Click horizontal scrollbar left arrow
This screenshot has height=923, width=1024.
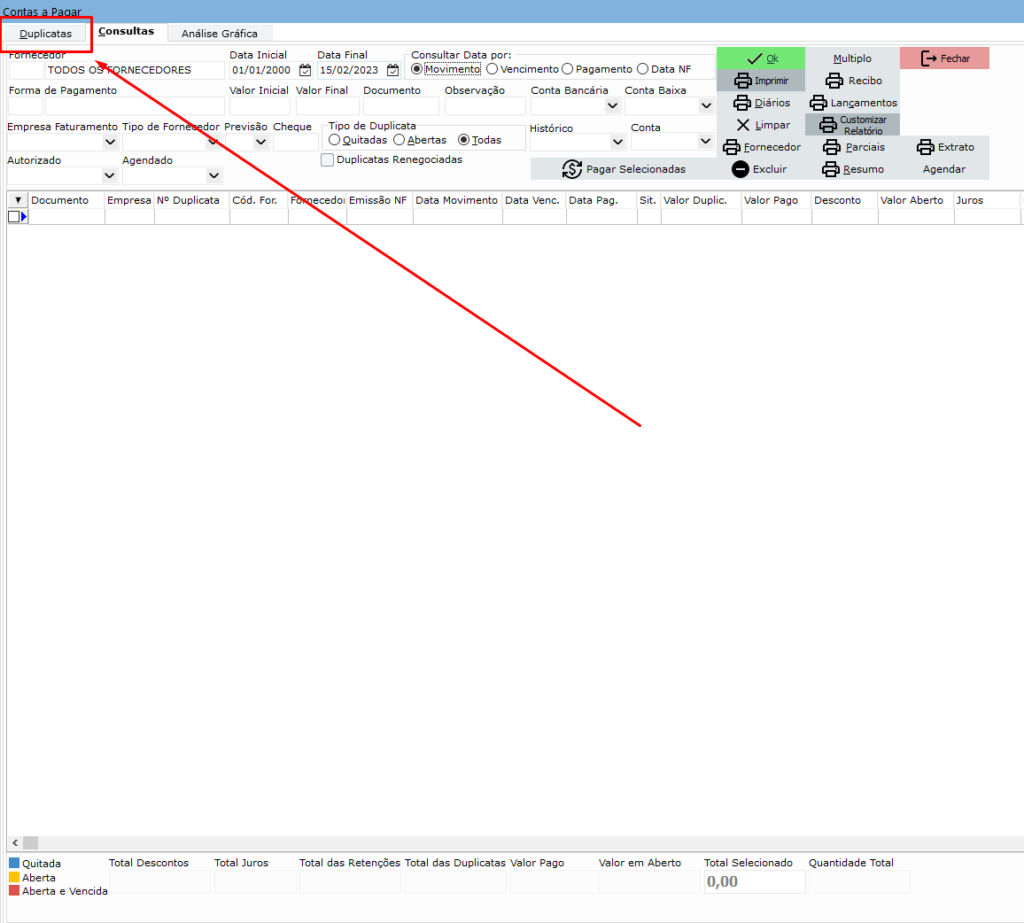(x=15, y=843)
